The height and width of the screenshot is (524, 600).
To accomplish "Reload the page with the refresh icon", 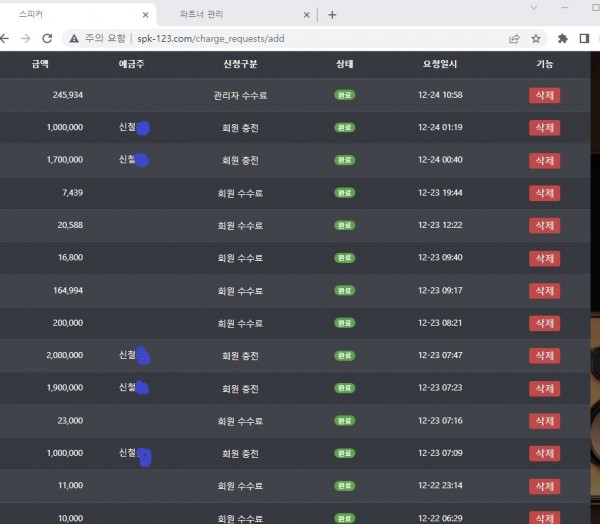I will pyautogui.click(x=47, y=38).
